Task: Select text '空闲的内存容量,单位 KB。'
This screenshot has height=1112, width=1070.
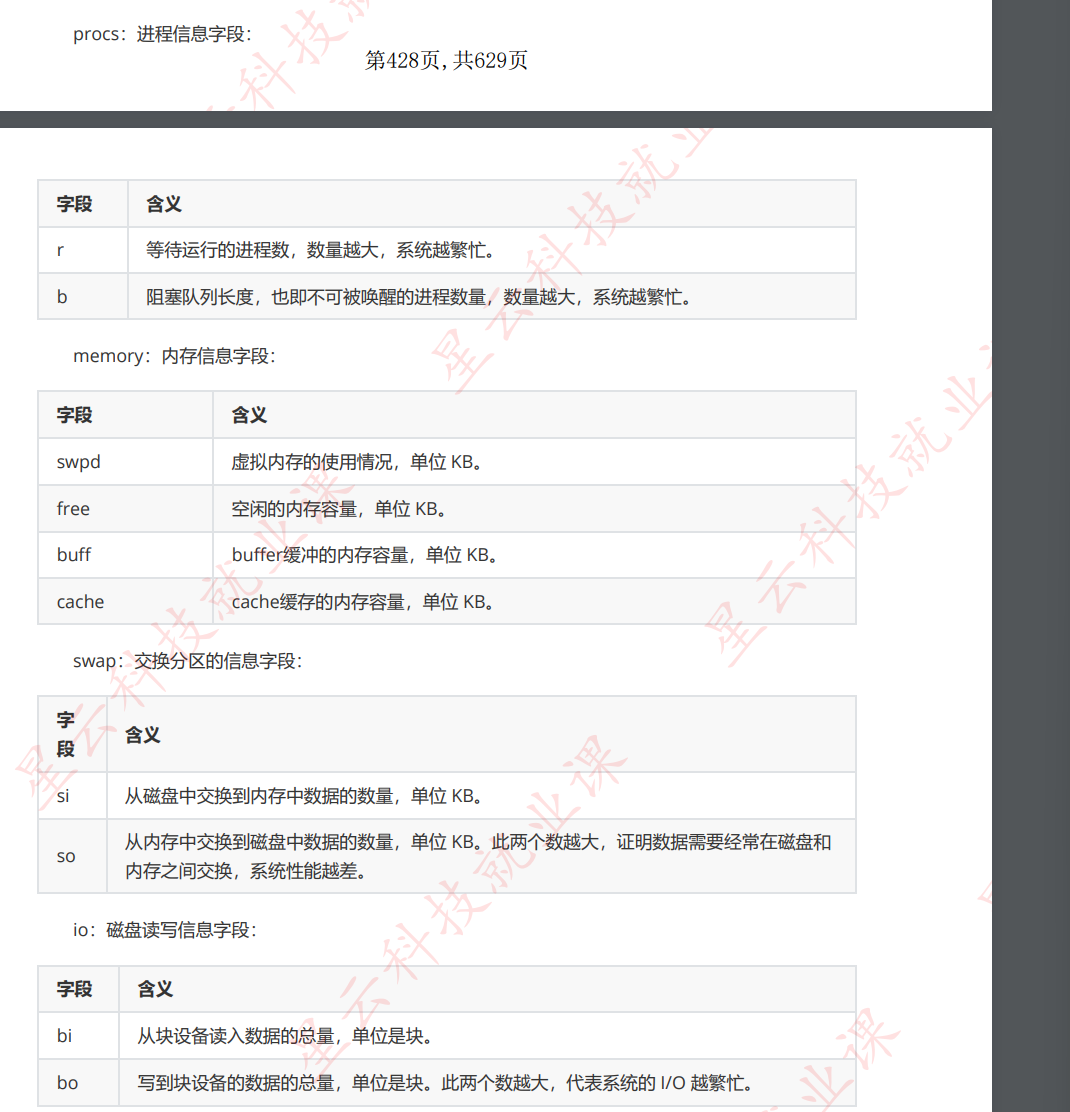Action: coord(339,509)
